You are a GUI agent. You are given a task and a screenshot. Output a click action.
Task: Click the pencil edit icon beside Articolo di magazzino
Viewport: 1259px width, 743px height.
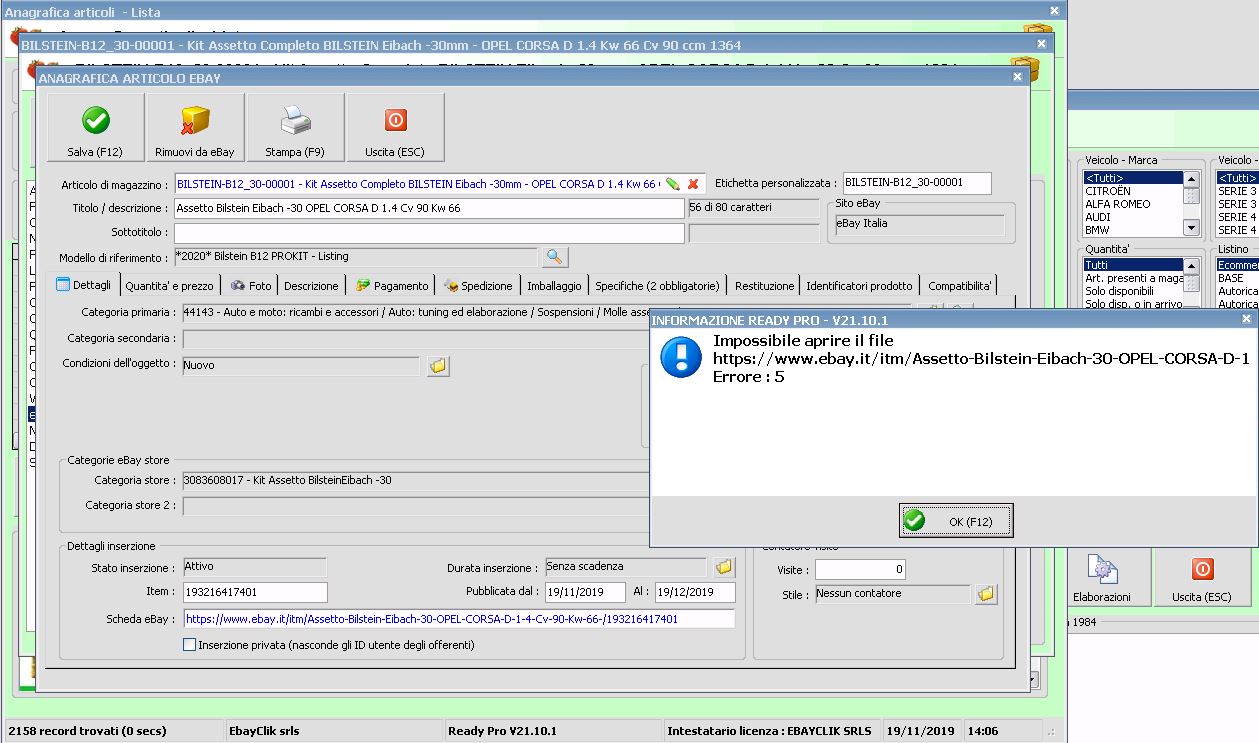coord(673,184)
